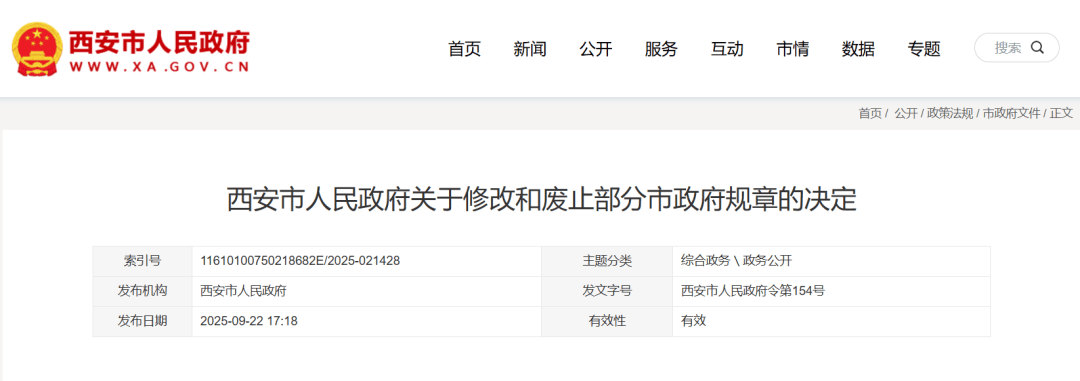Open the 首页 navigation menu
Image resolution: width=1080 pixels, height=381 pixels.
(464, 49)
